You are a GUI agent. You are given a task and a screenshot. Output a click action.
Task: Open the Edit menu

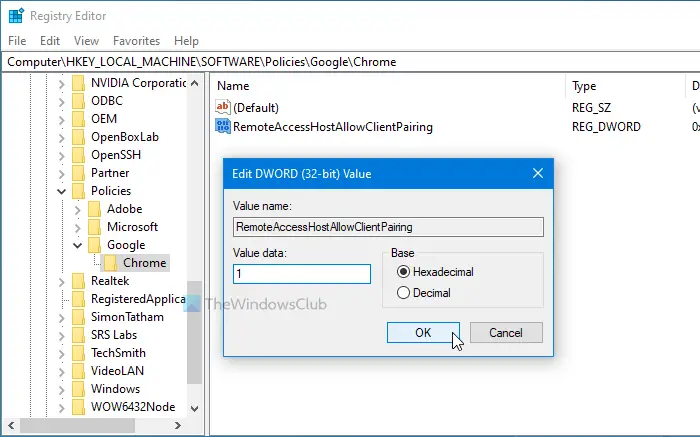click(x=50, y=41)
